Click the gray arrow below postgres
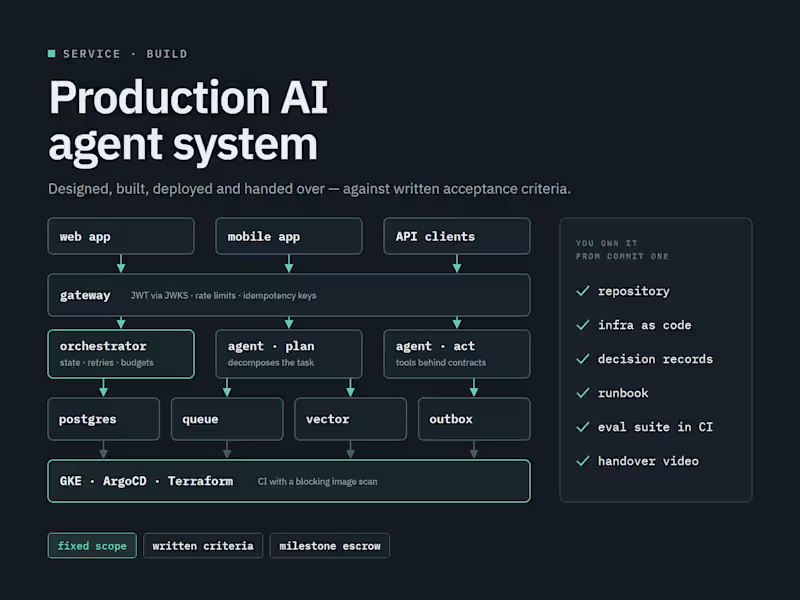 click(x=104, y=450)
